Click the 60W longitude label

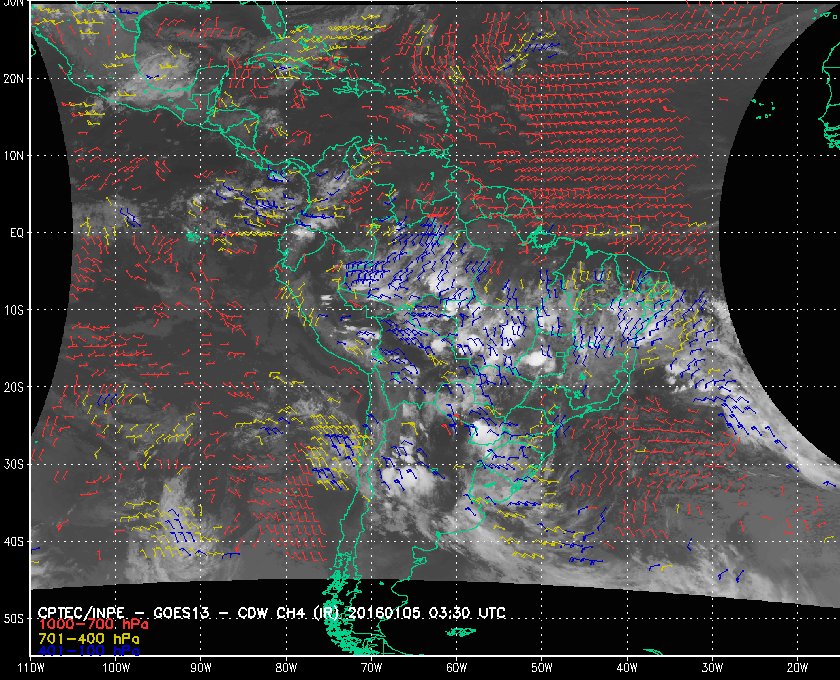coord(456,668)
